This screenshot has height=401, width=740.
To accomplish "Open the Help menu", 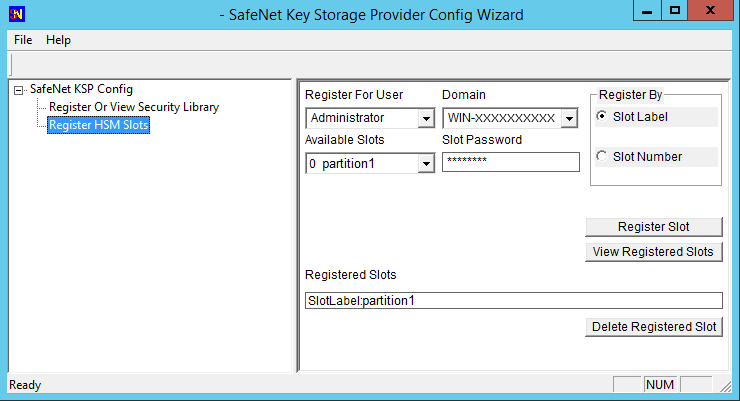I will point(58,40).
